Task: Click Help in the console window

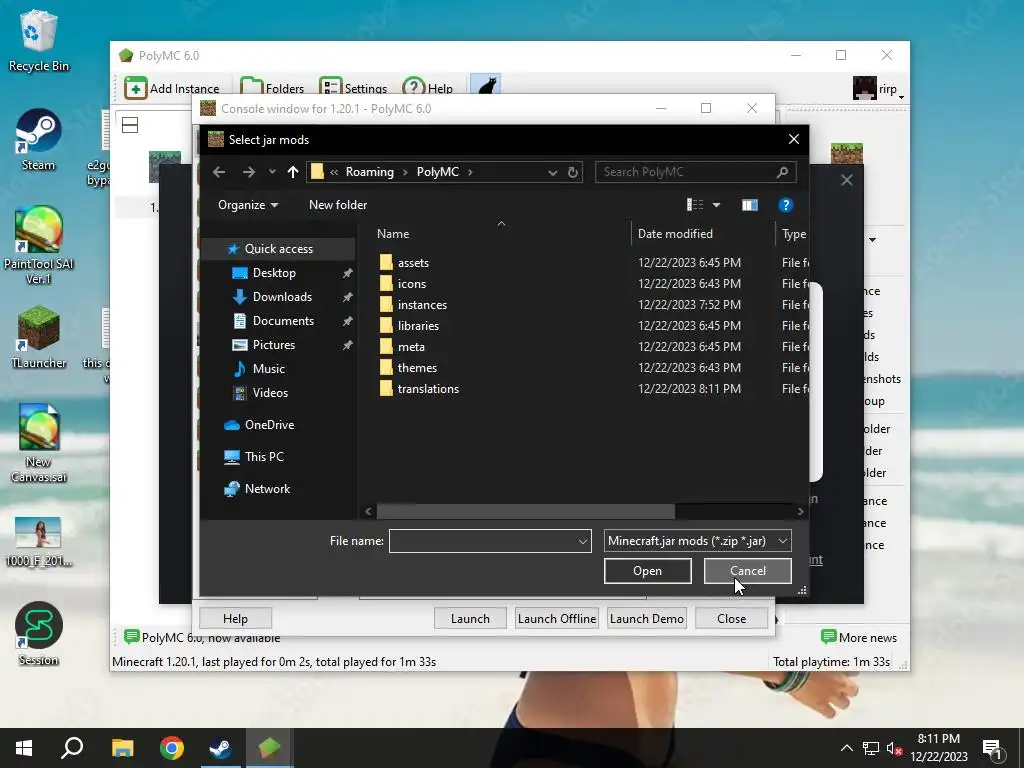Action: 235,618
